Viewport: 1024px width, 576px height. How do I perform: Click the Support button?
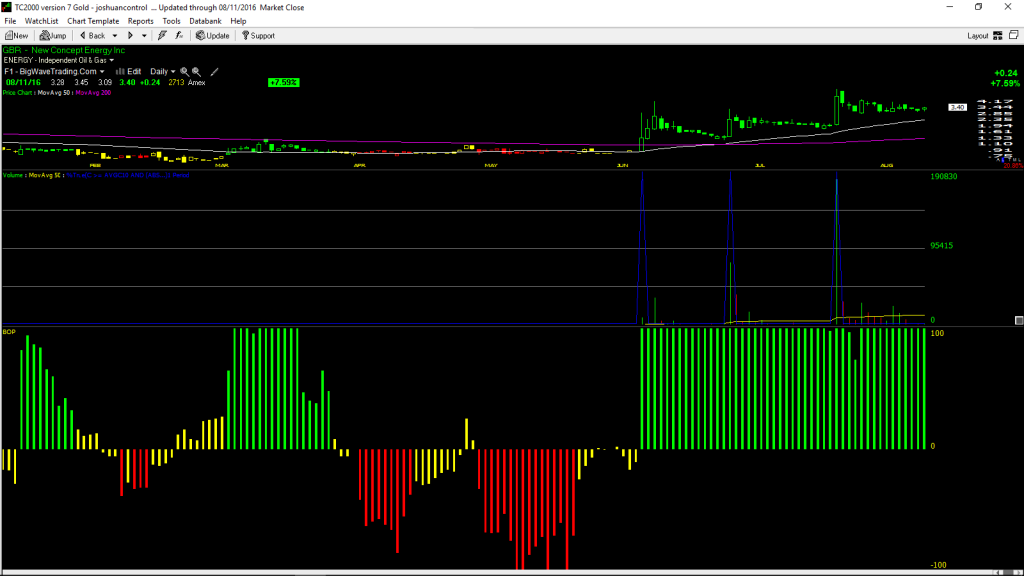[x=259, y=36]
